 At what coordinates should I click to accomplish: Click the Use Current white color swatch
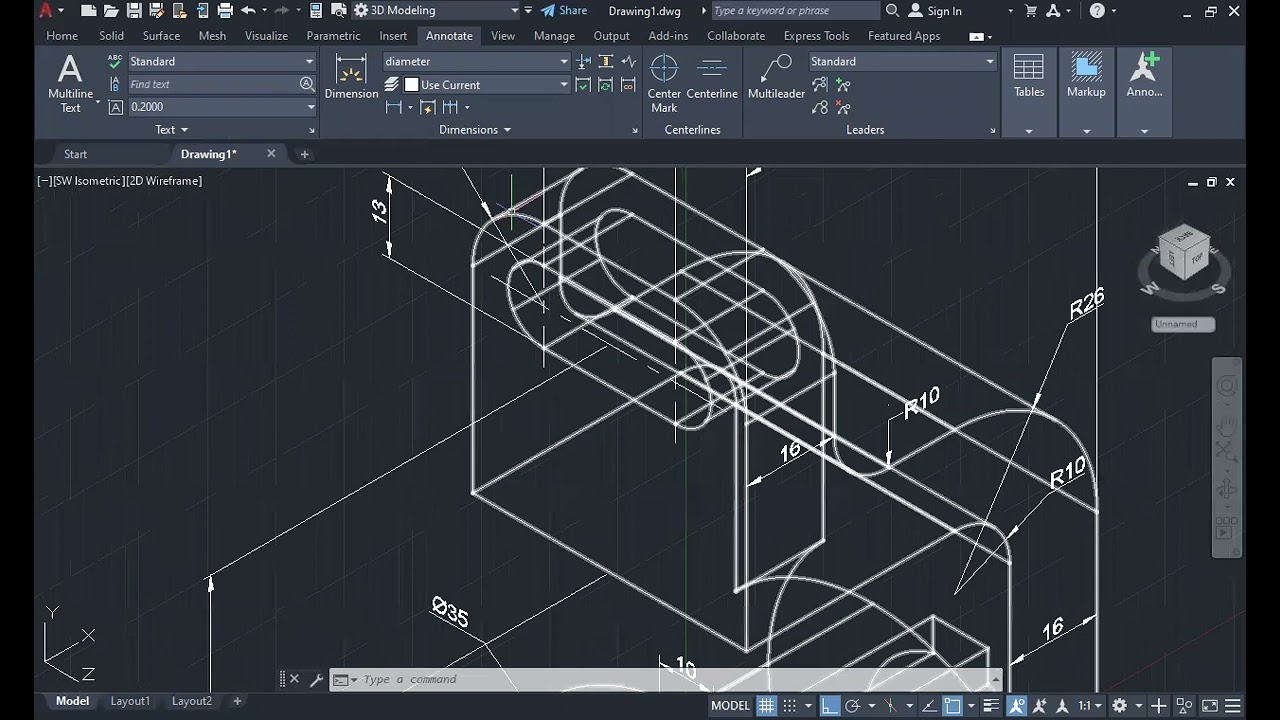[x=411, y=85]
